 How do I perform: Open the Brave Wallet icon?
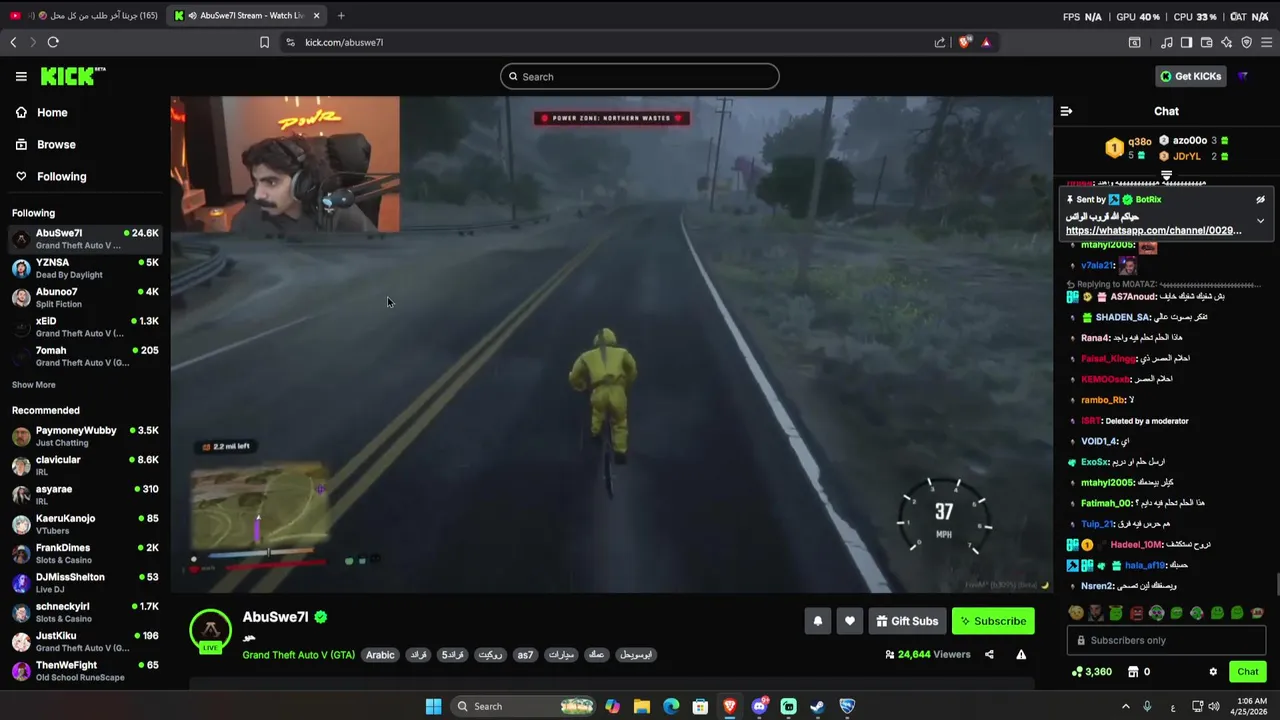(1206, 42)
